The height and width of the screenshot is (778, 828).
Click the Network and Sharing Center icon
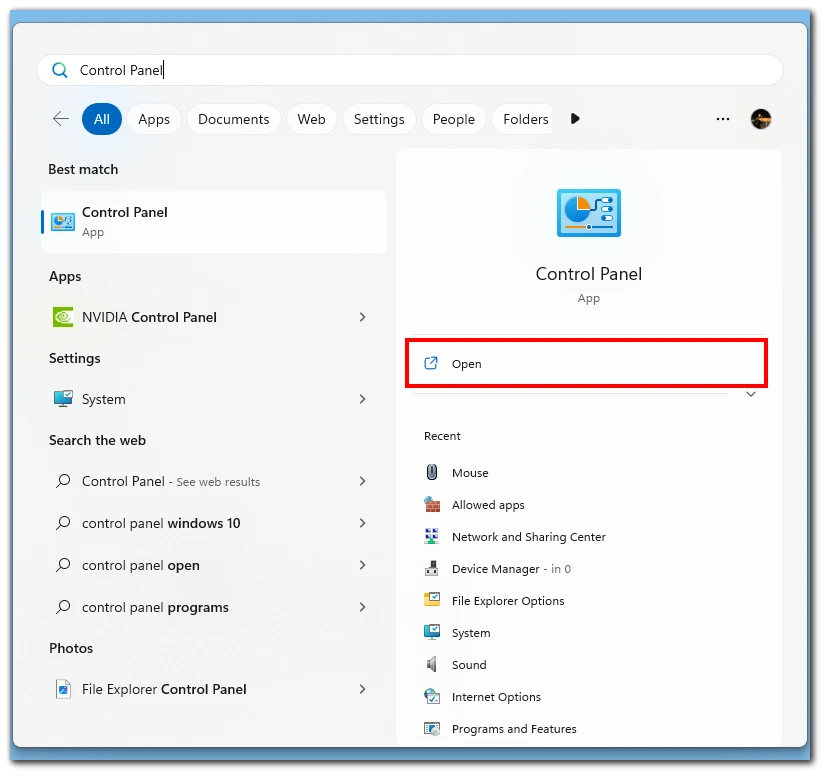[x=431, y=536]
